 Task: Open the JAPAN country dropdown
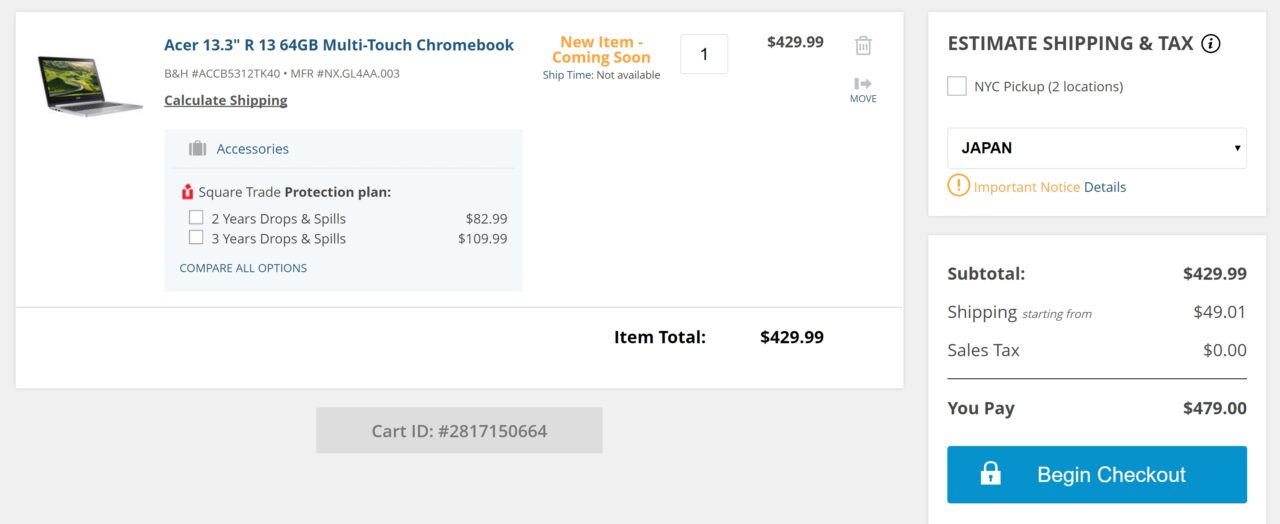1096,148
